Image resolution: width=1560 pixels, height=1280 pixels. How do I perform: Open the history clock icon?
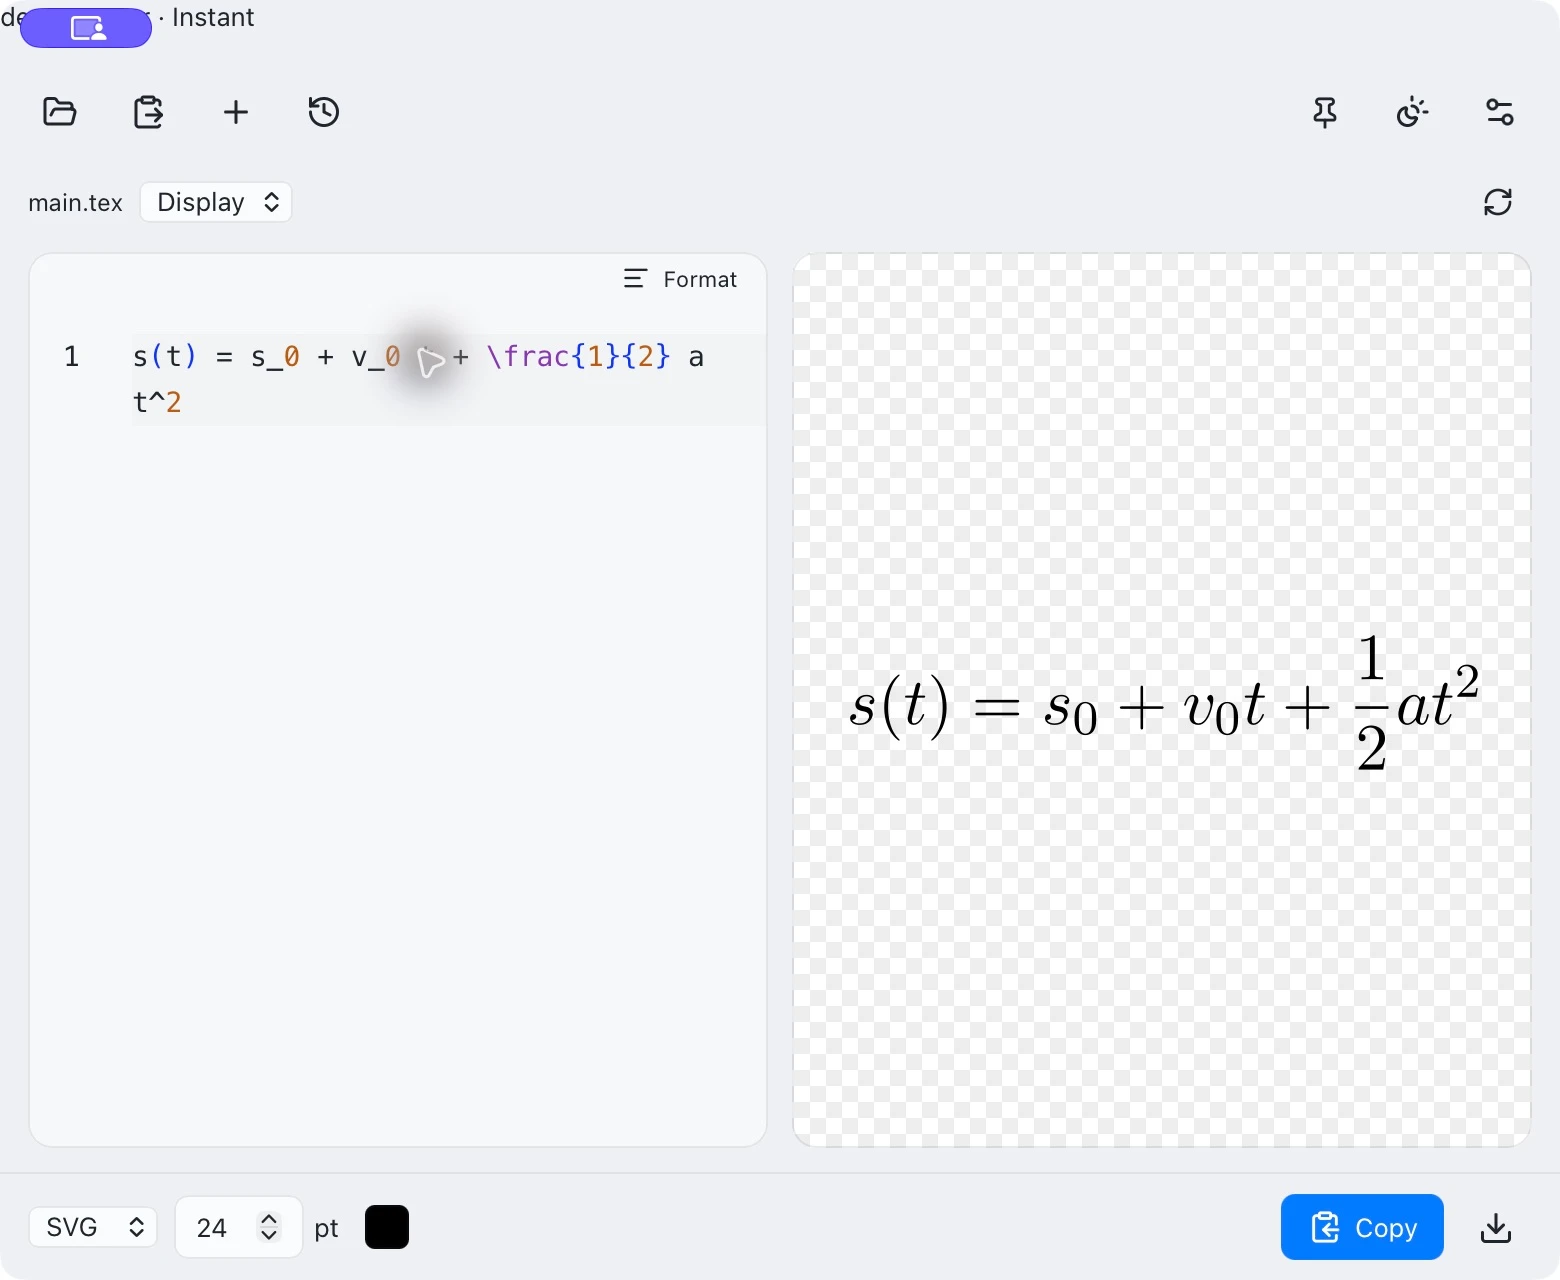pos(324,112)
